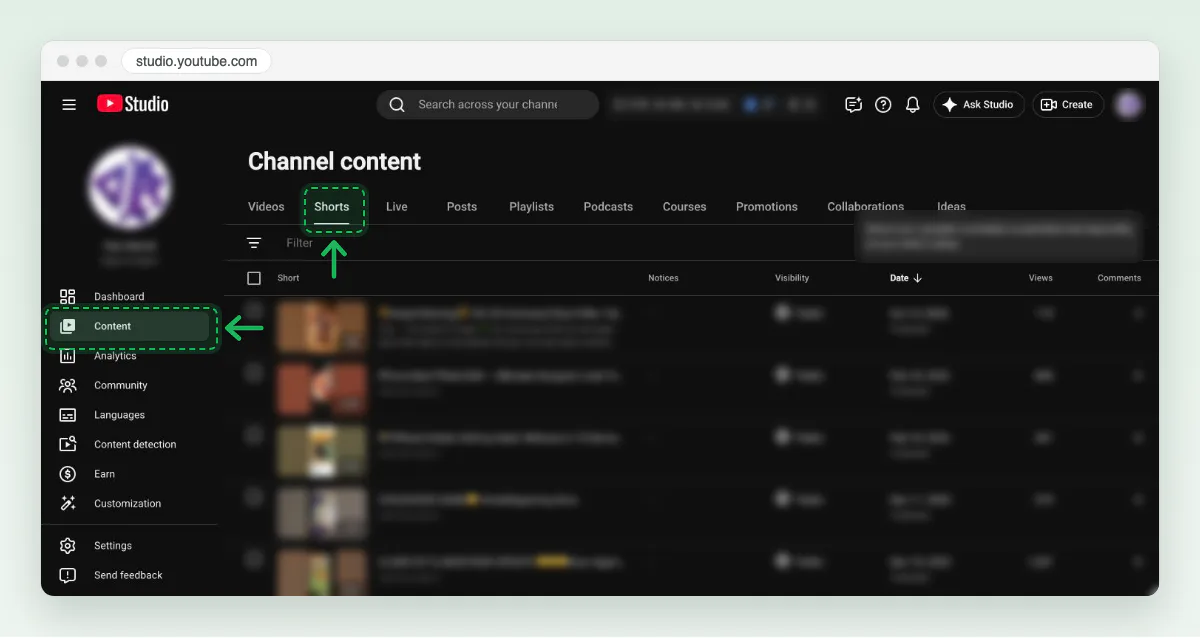Click the filter lines icon
1200x638 pixels.
(x=254, y=243)
